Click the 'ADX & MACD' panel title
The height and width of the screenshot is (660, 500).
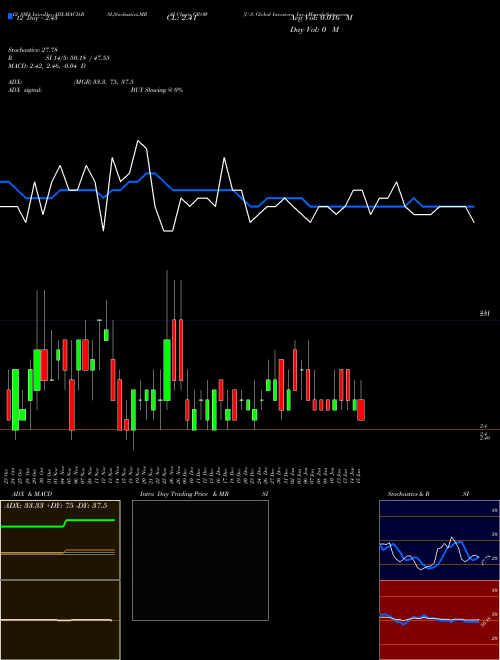(32, 494)
